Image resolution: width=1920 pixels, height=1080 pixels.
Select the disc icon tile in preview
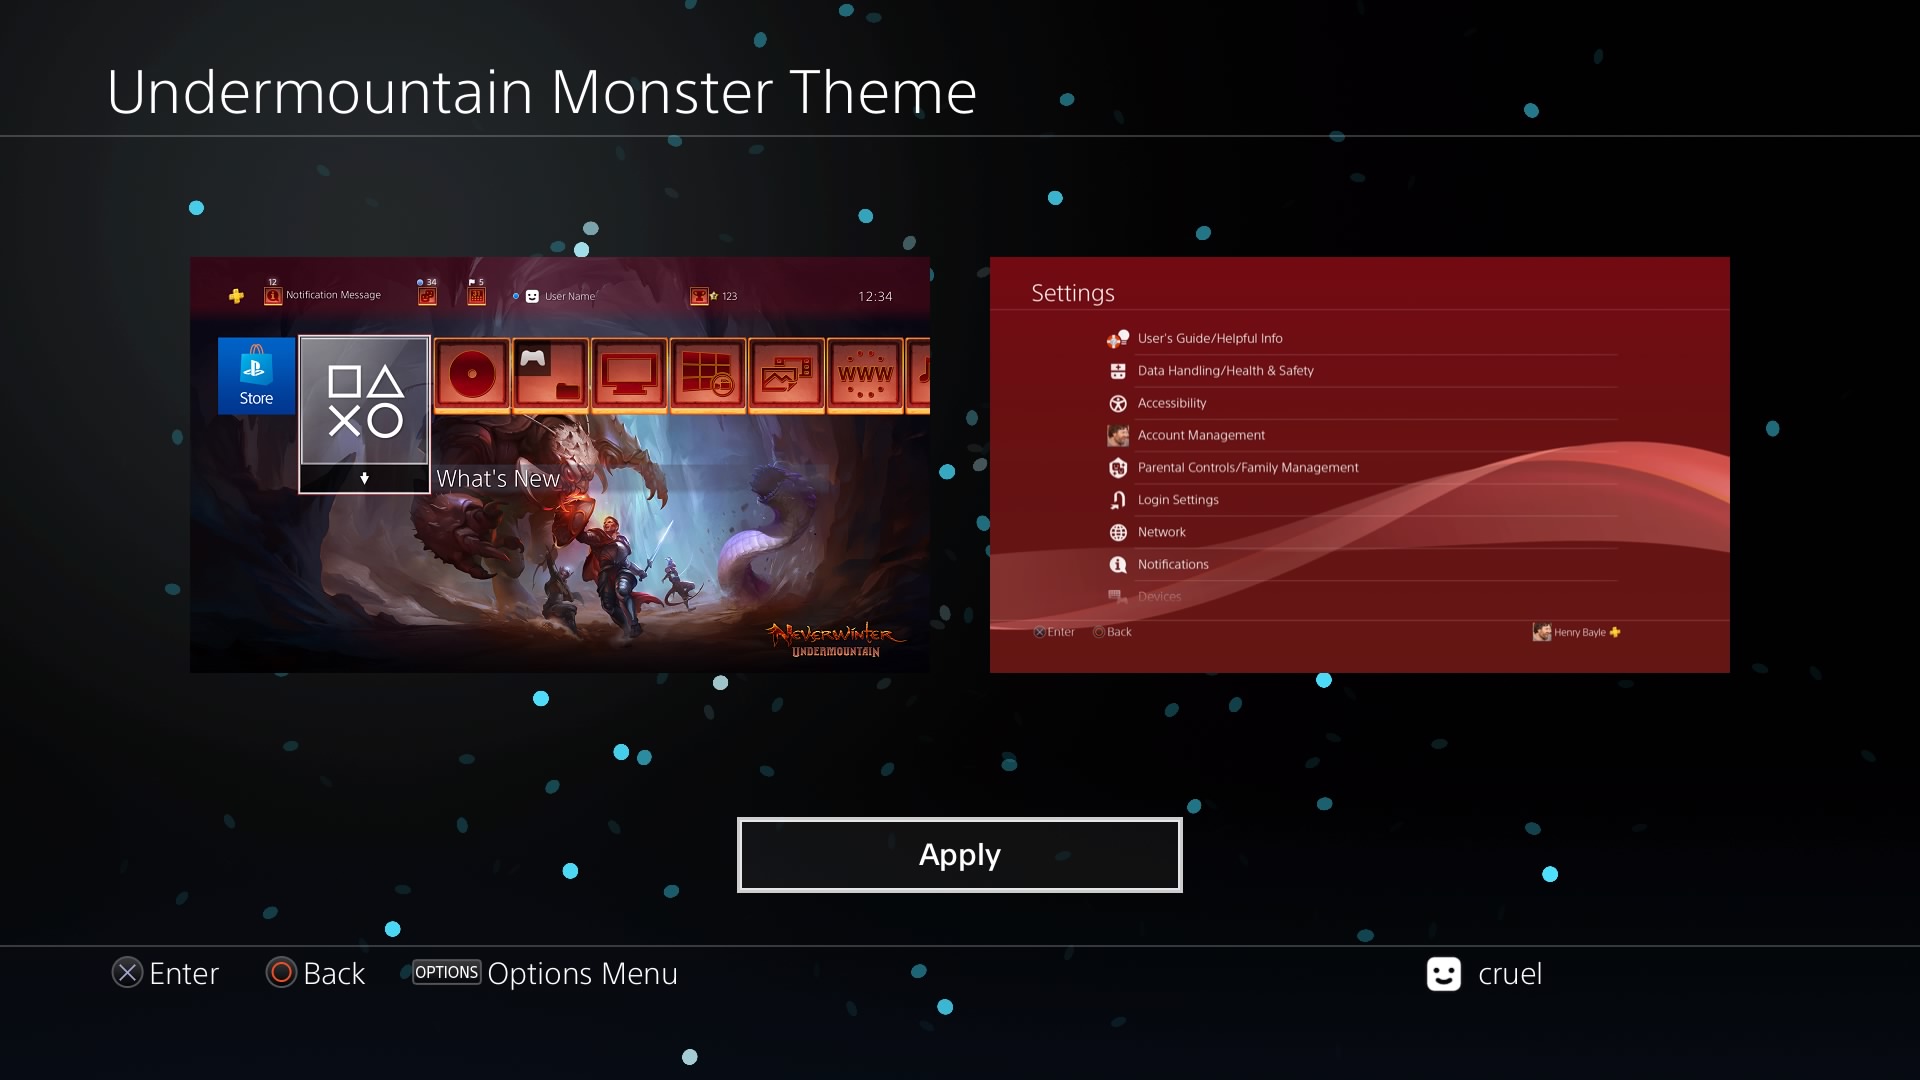tap(471, 375)
